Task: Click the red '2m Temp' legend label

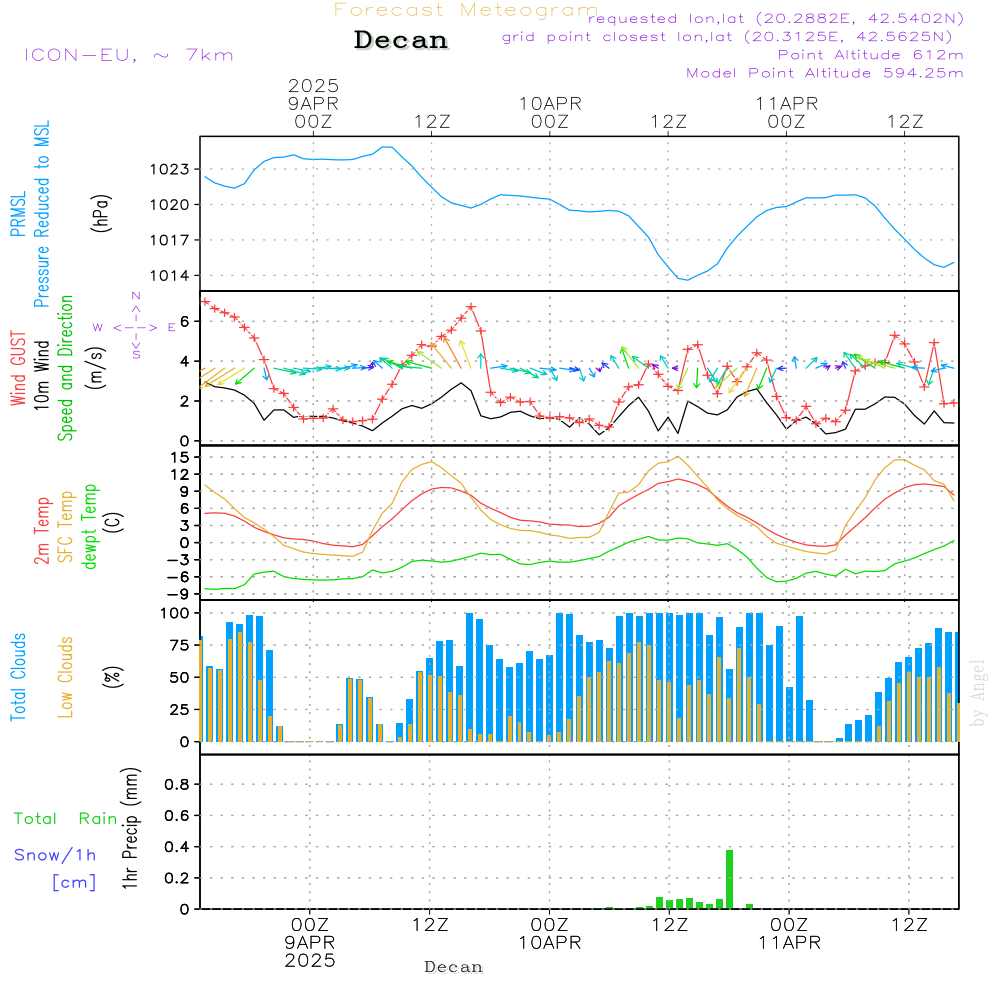Action: (41, 531)
